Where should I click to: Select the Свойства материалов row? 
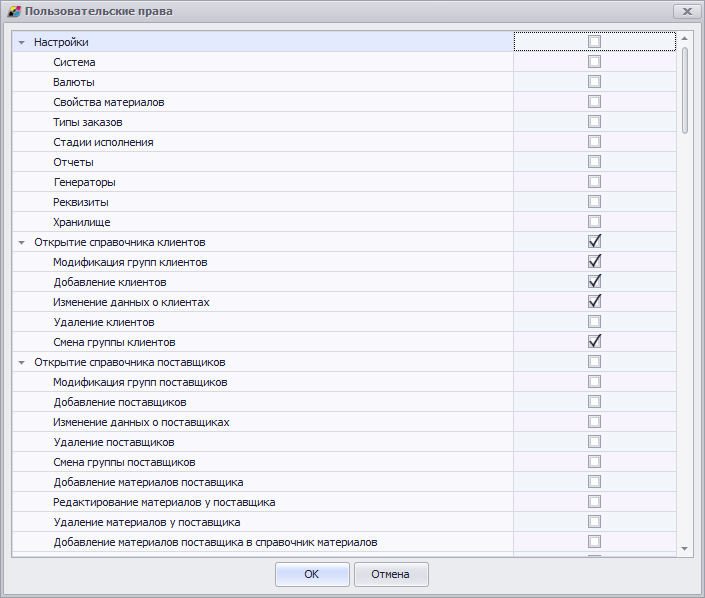tap(109, 102)
